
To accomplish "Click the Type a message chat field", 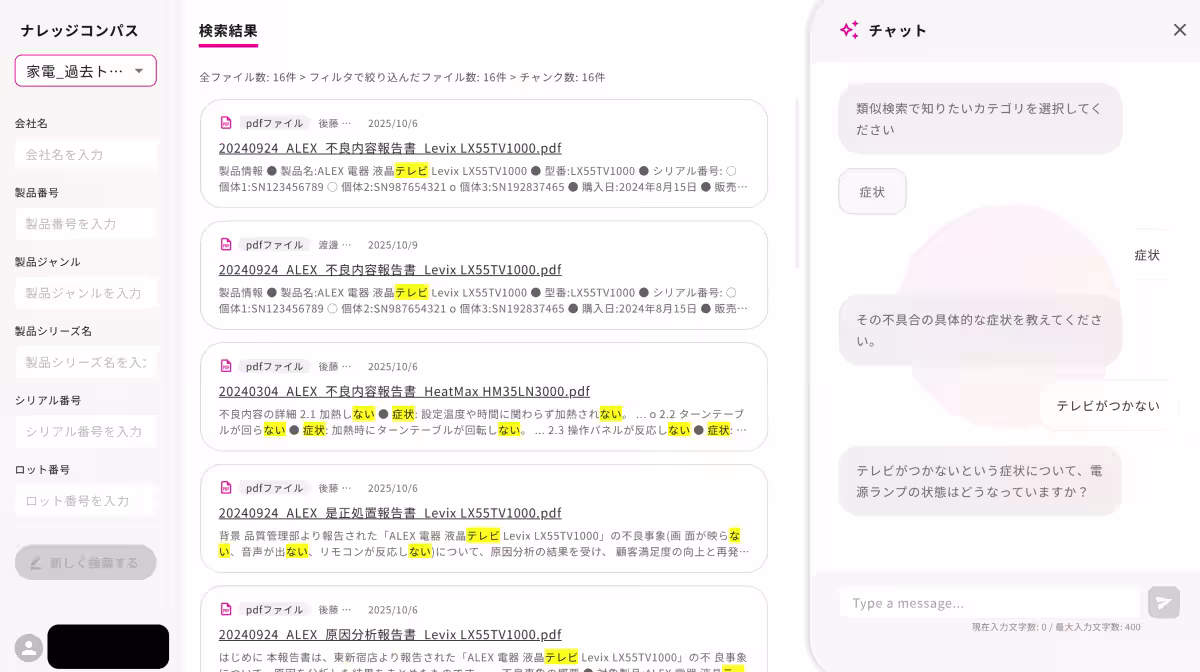I will 990,602.
